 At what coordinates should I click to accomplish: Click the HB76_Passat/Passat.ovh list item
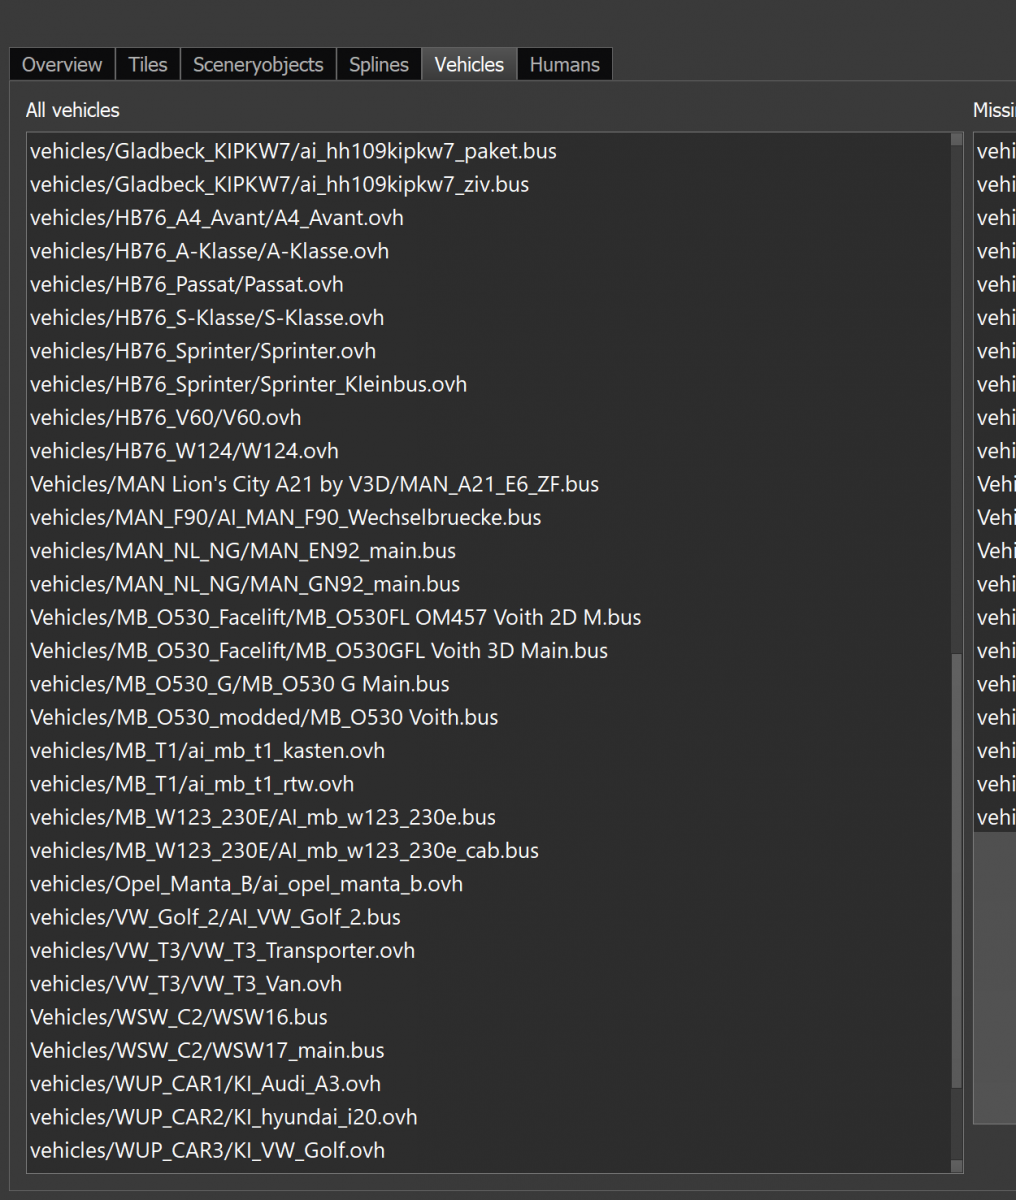(187, 285)
